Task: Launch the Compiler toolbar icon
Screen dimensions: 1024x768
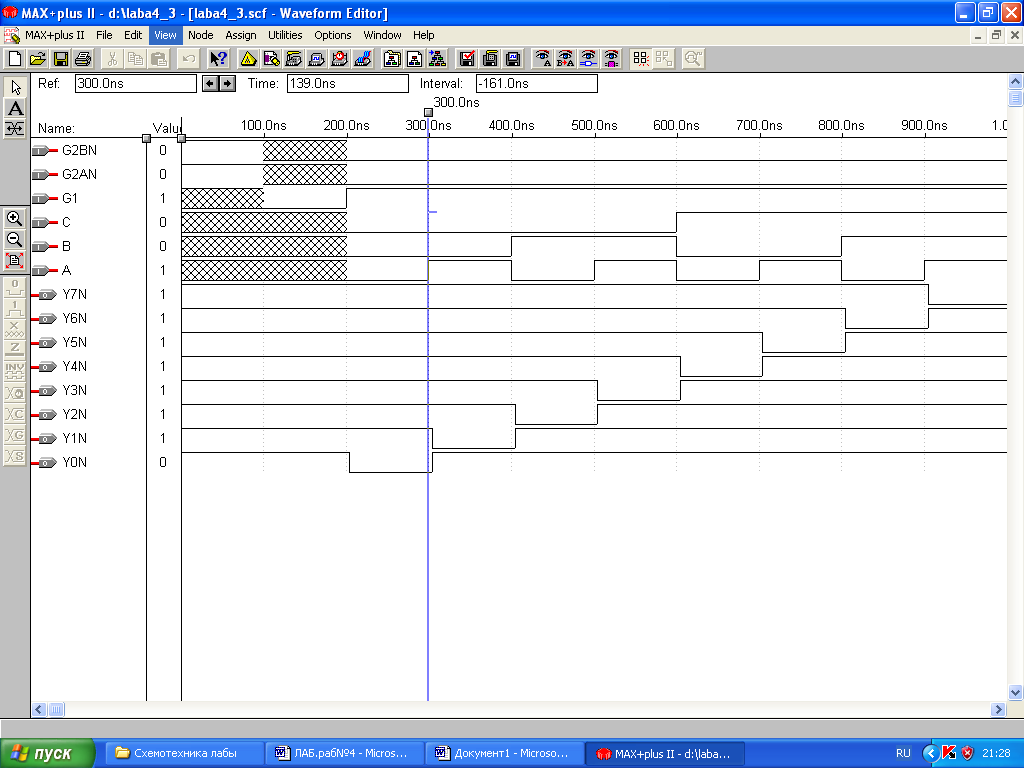Action: (x=294, y=59)
